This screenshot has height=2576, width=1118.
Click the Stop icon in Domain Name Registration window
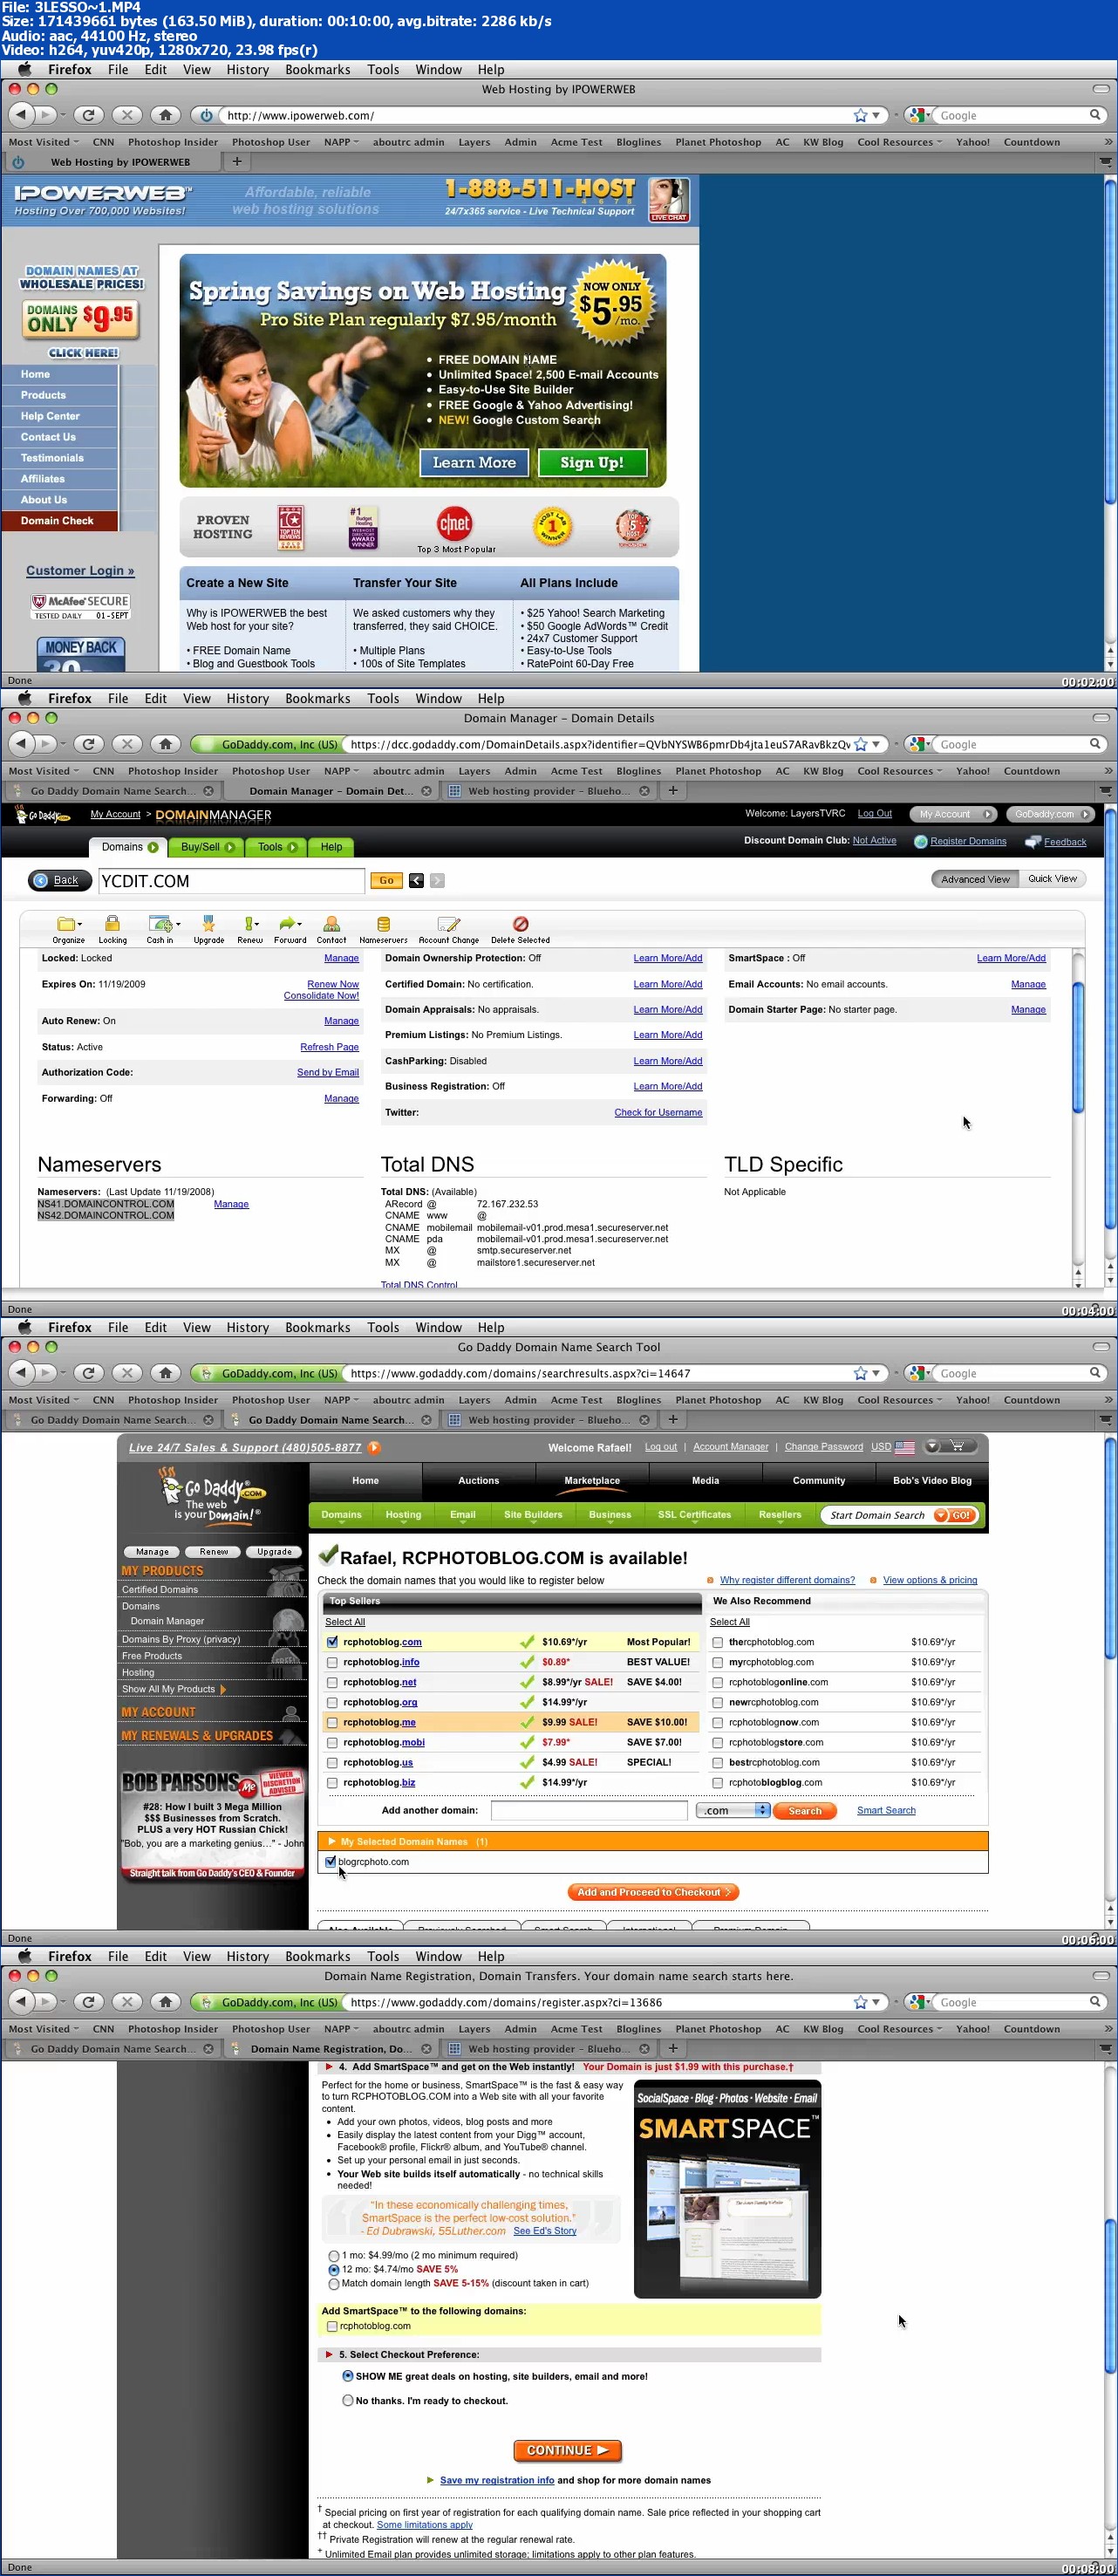tap(126, 2002)
